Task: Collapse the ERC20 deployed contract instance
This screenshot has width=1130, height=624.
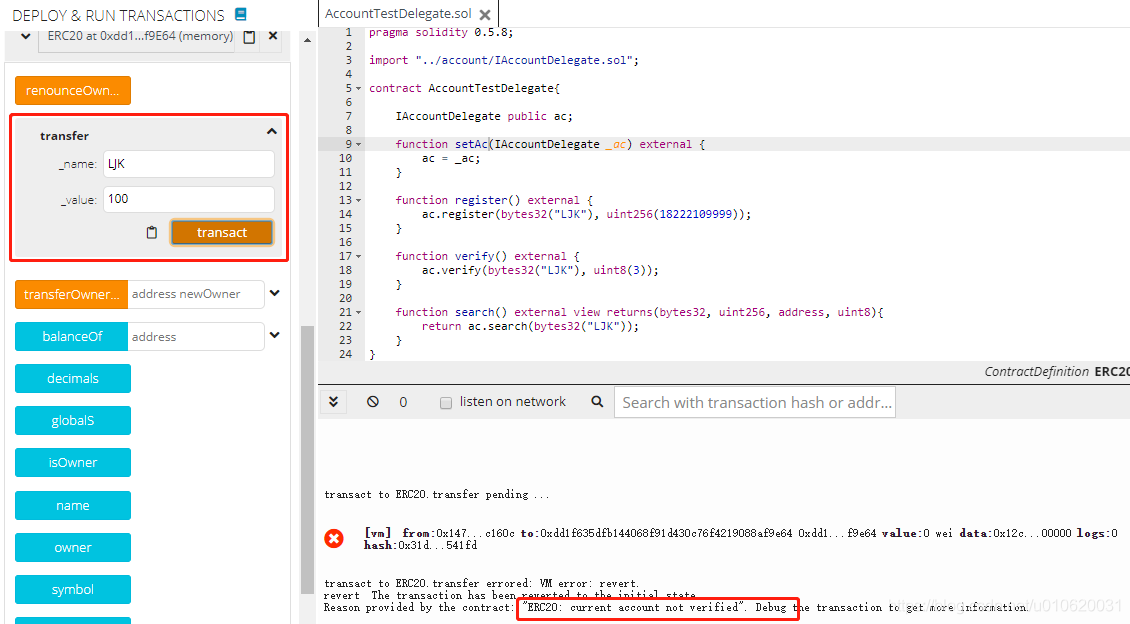Action: coord(26,36)
